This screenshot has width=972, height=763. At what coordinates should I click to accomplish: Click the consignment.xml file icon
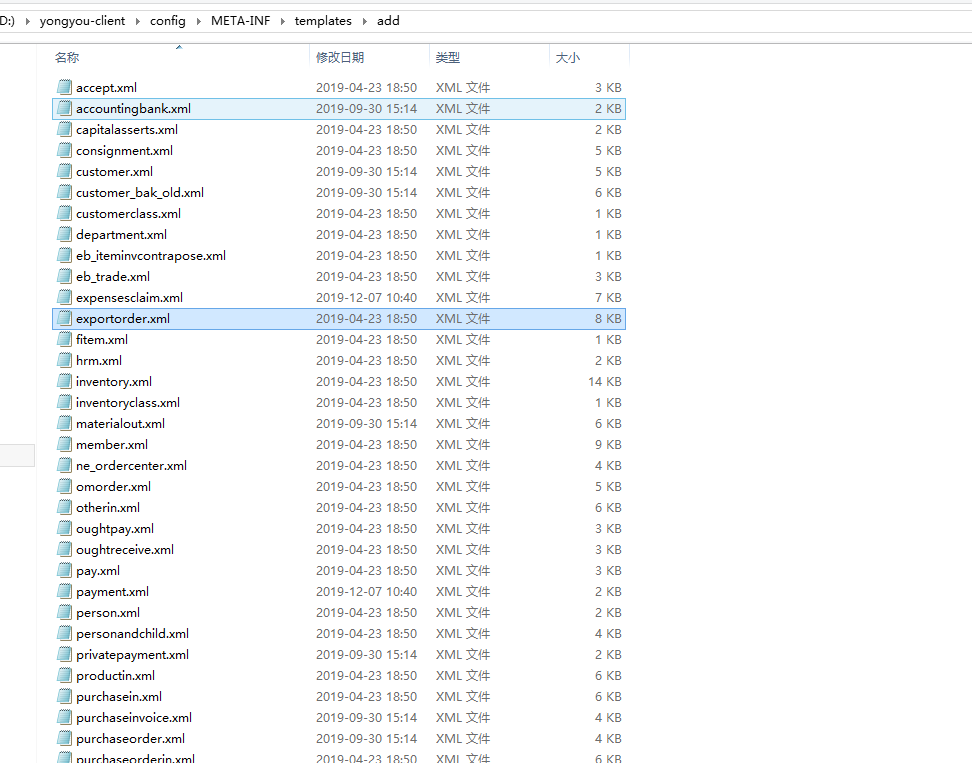click(64, 151)
